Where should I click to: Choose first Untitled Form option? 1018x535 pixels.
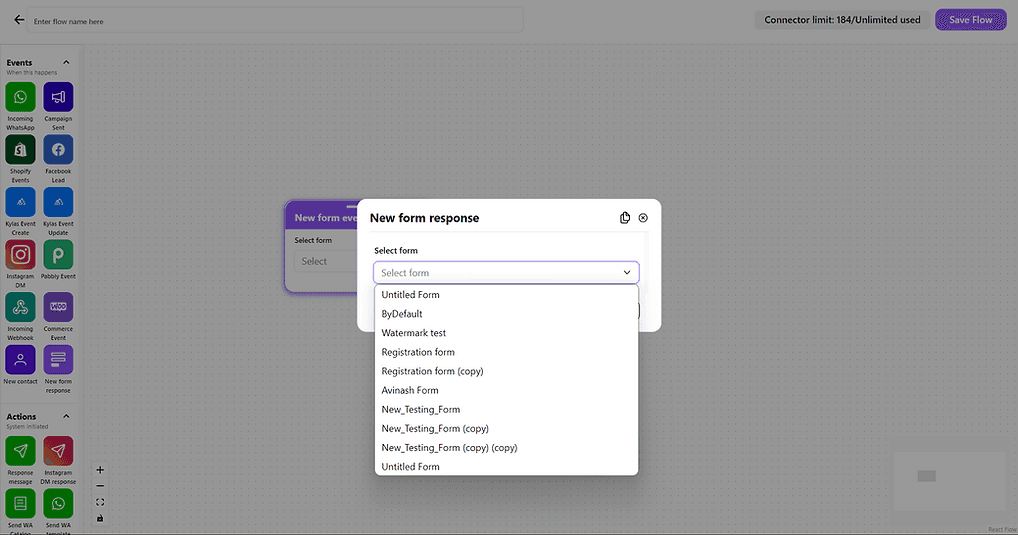coord(506,295)
